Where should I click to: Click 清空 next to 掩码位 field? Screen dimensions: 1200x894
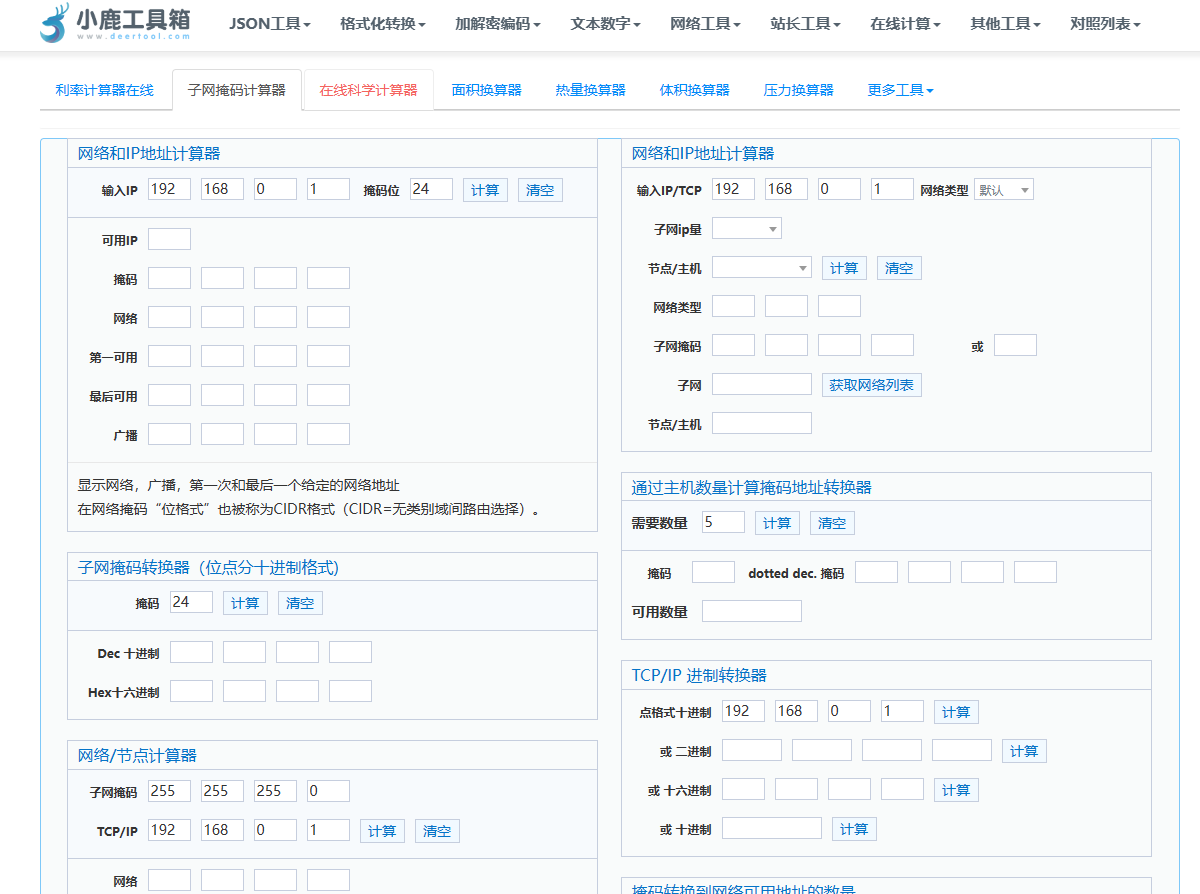[540, 190]
